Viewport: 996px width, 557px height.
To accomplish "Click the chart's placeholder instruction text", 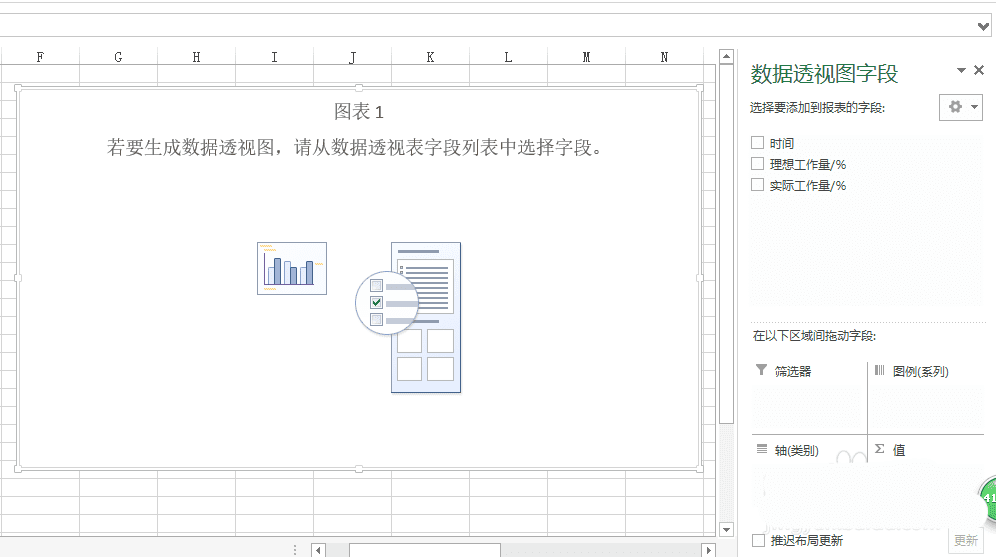I will (x=354, y=147).
